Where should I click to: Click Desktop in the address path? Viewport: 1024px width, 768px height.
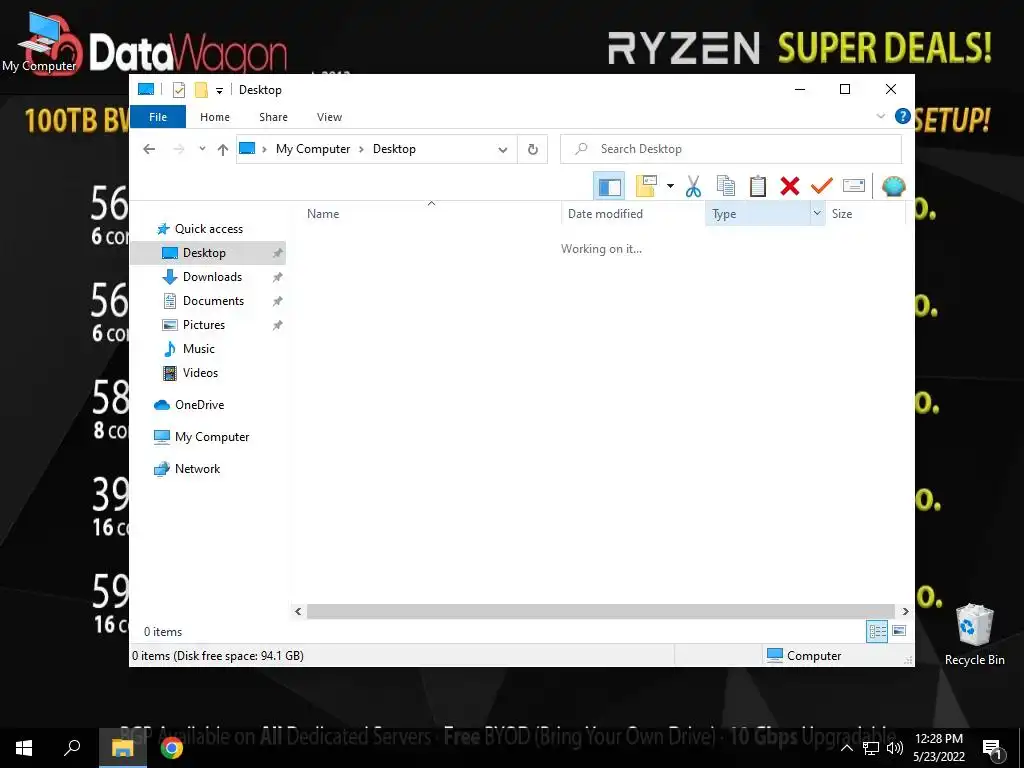click(394, 149)
